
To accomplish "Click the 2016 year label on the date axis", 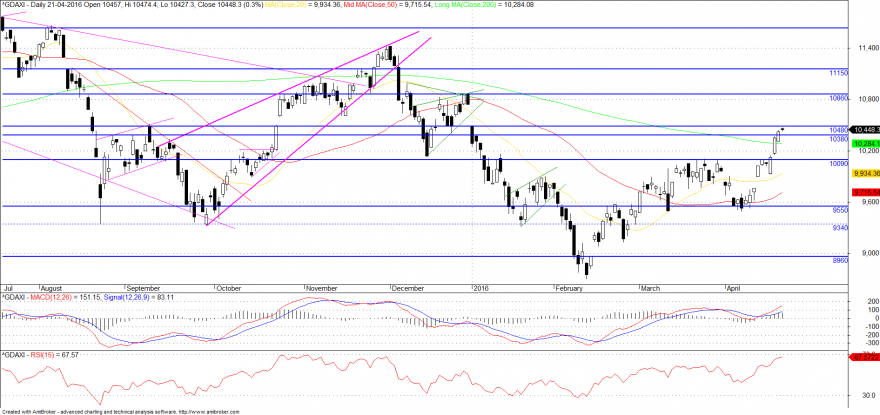I will (481, 288).
